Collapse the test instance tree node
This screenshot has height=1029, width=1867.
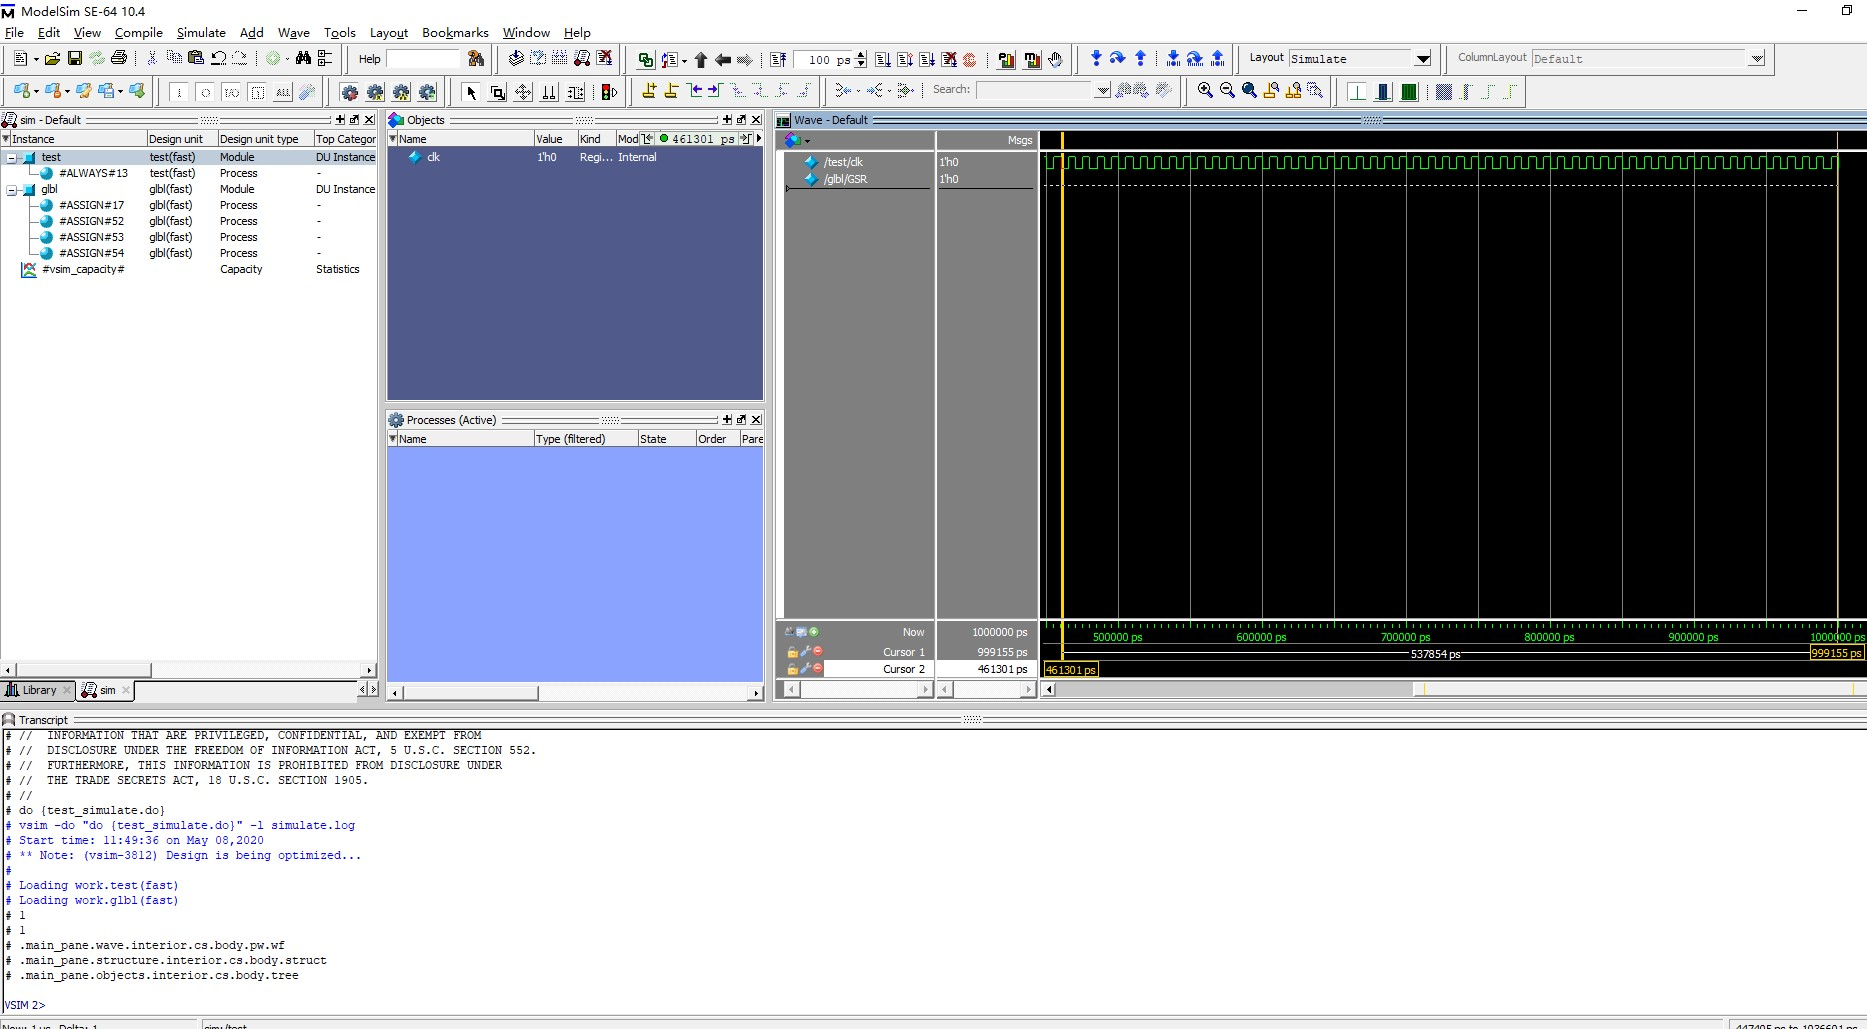tap(11, 158)
